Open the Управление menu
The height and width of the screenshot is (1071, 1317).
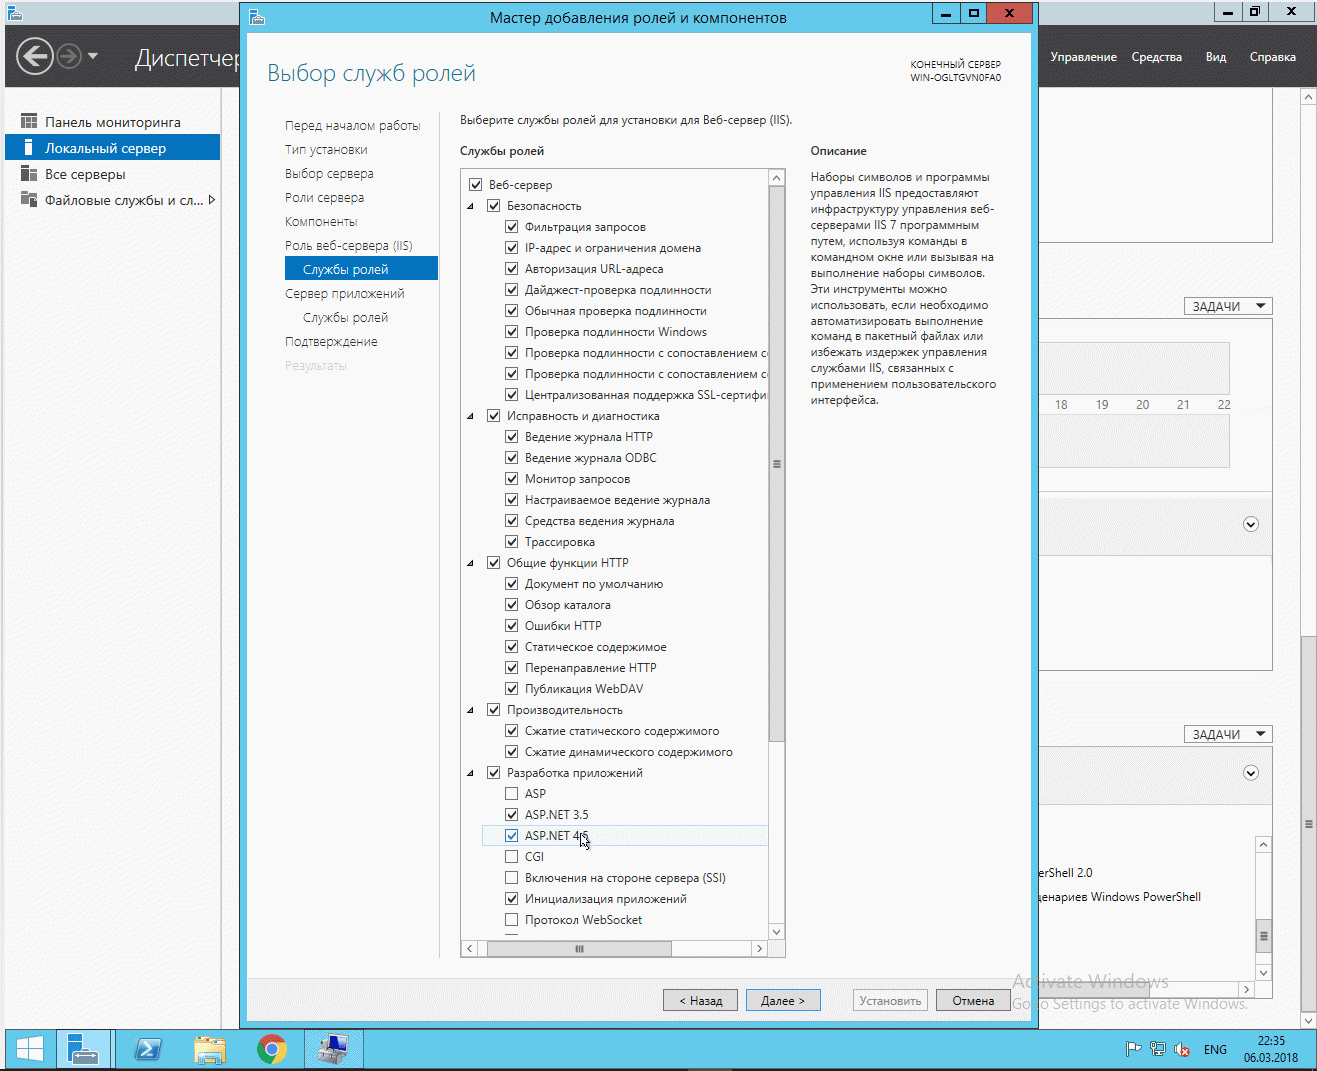1083,57
